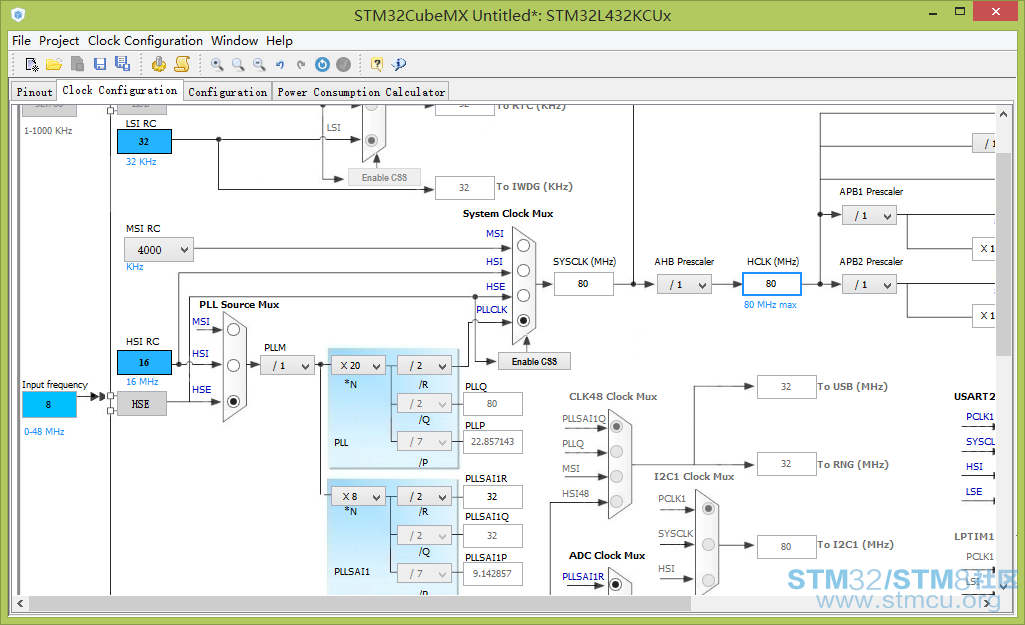
Task: Open PLLSAI1 /R divider dropdown
Action: tap(424, 497)
